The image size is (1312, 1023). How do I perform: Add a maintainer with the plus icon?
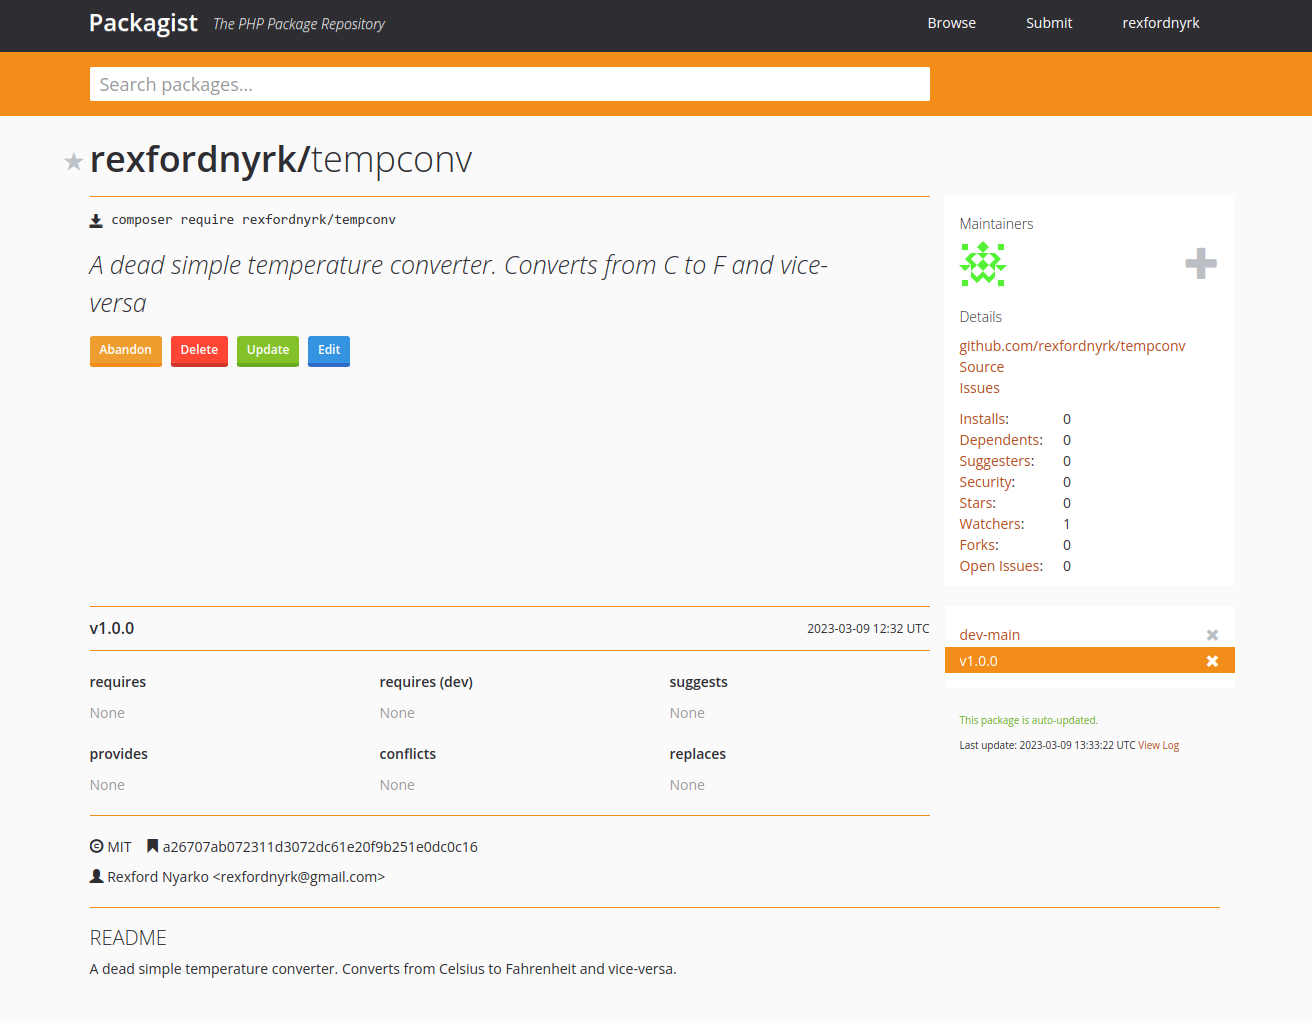point(1201,264)
